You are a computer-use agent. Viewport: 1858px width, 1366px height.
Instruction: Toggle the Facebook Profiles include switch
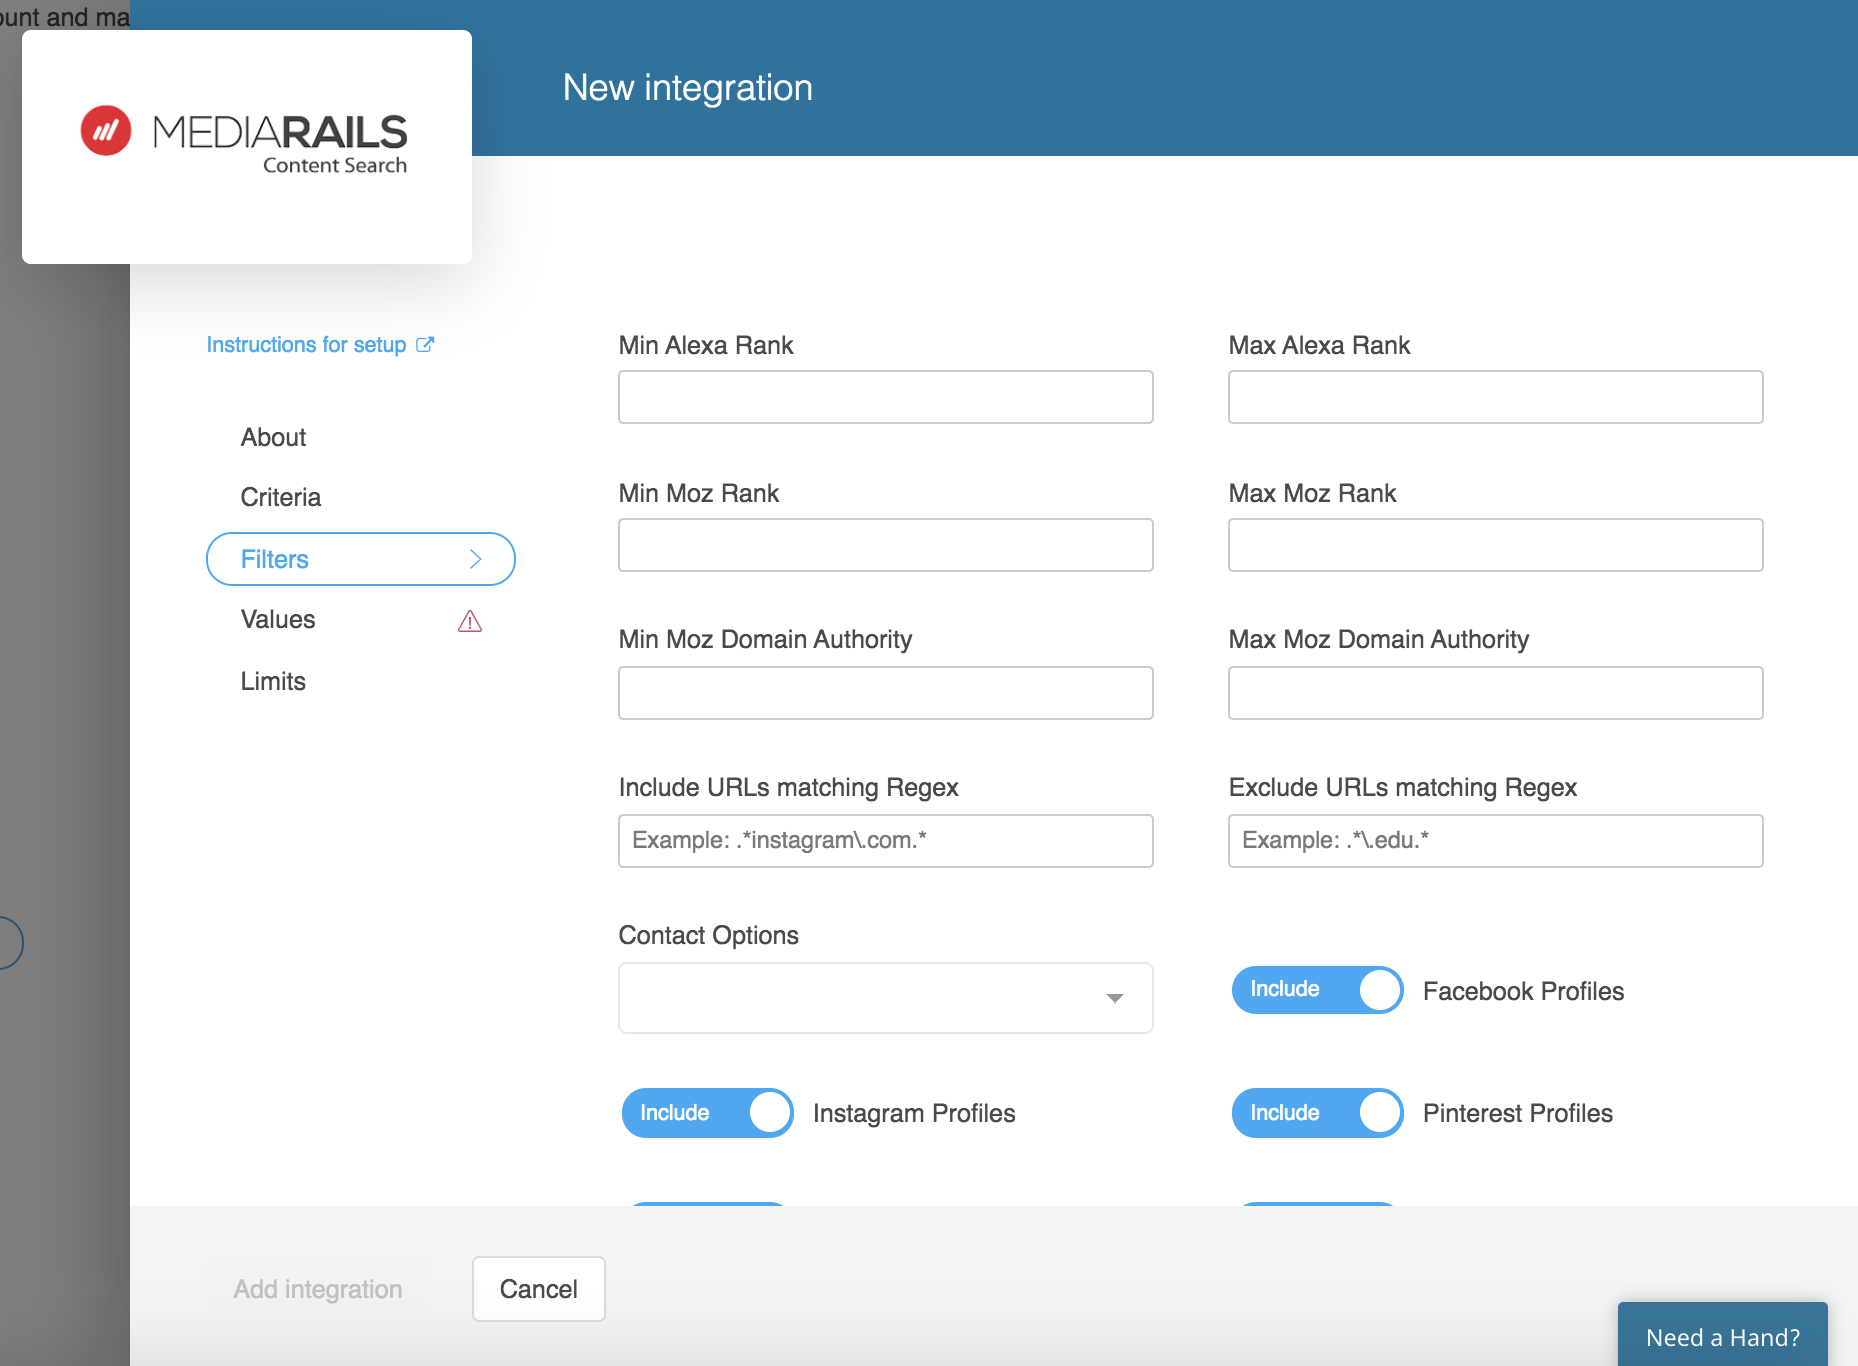[x=1317, y=990]
